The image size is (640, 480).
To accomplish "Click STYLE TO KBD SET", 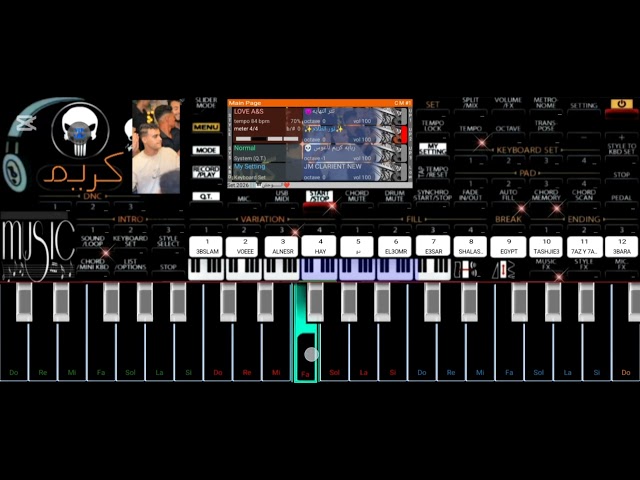I will point(621,149).
